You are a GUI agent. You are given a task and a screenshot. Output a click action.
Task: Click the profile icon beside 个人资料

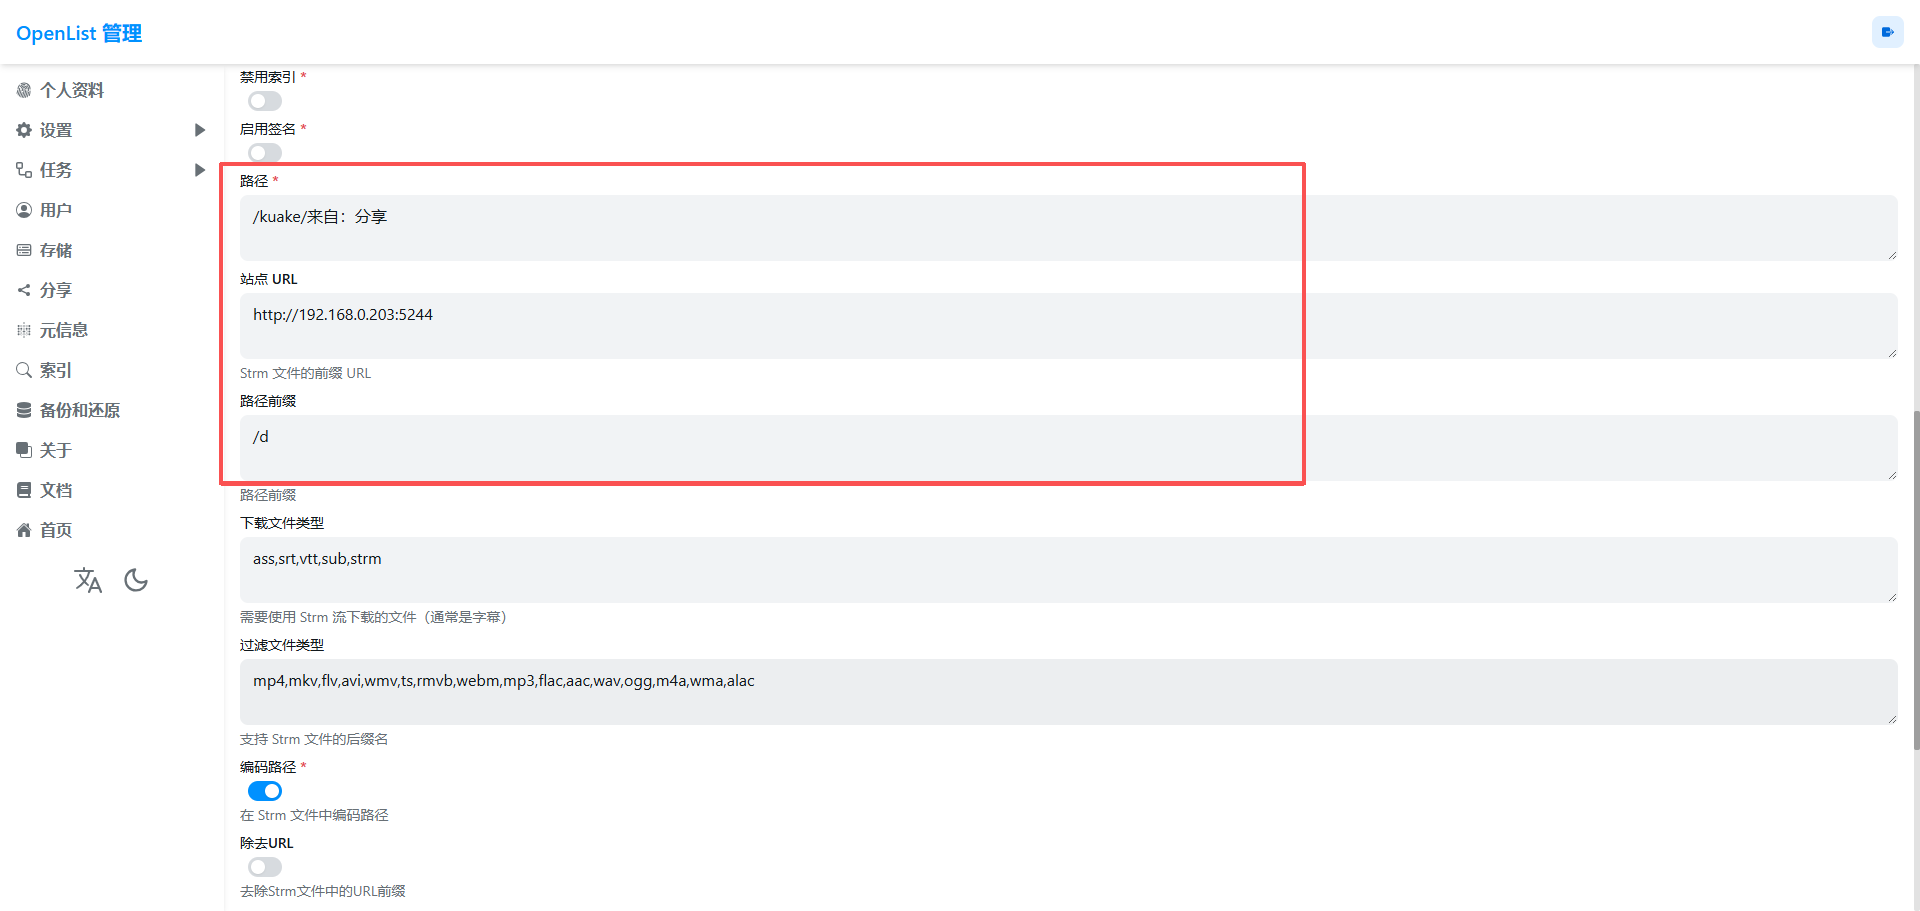(24, 90)
